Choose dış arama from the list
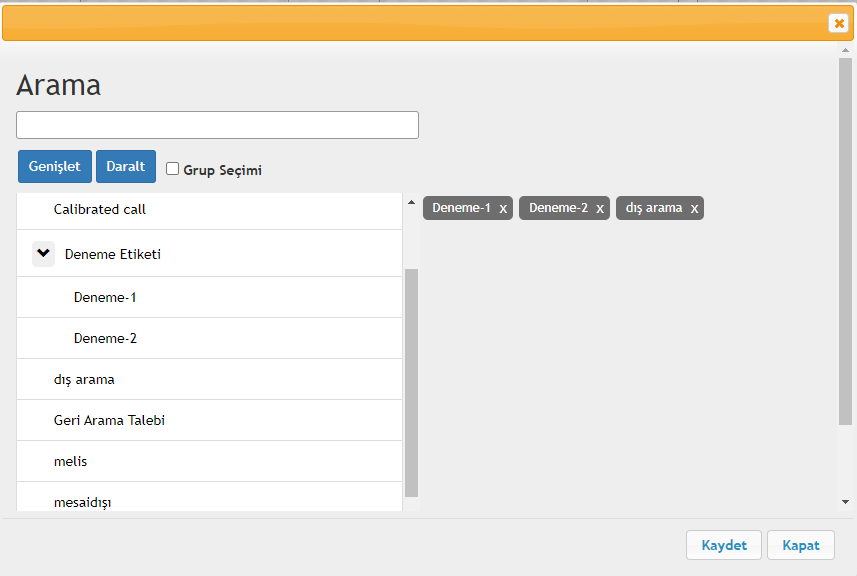857x576 pixels. [209, 379]
